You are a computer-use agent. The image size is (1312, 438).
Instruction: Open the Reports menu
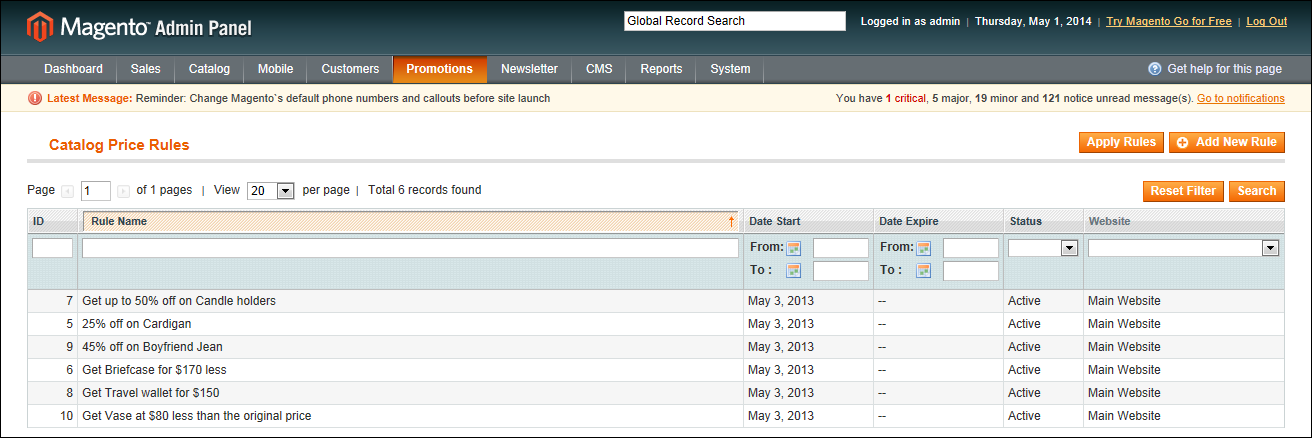661,69
